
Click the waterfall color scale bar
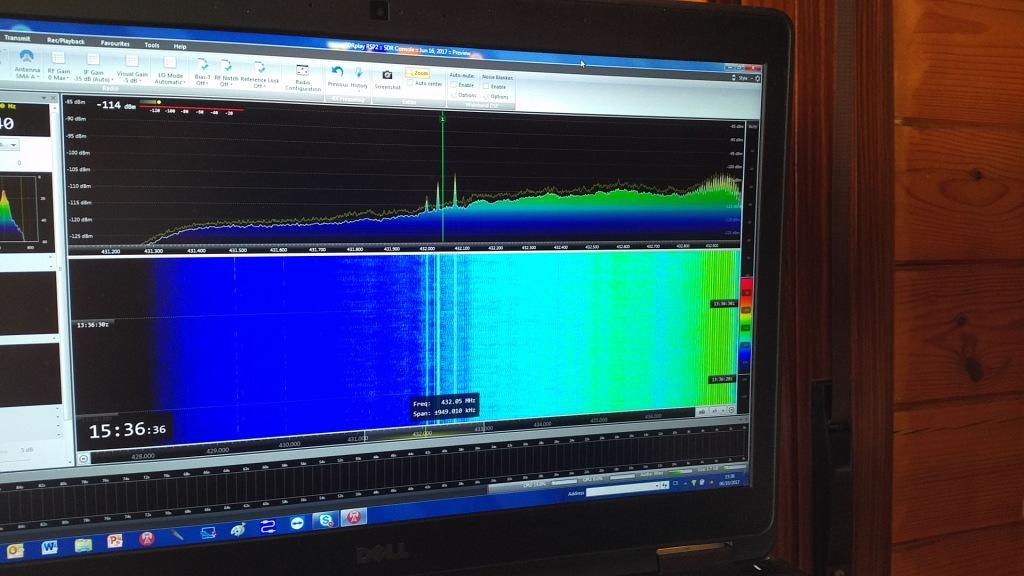746,327
